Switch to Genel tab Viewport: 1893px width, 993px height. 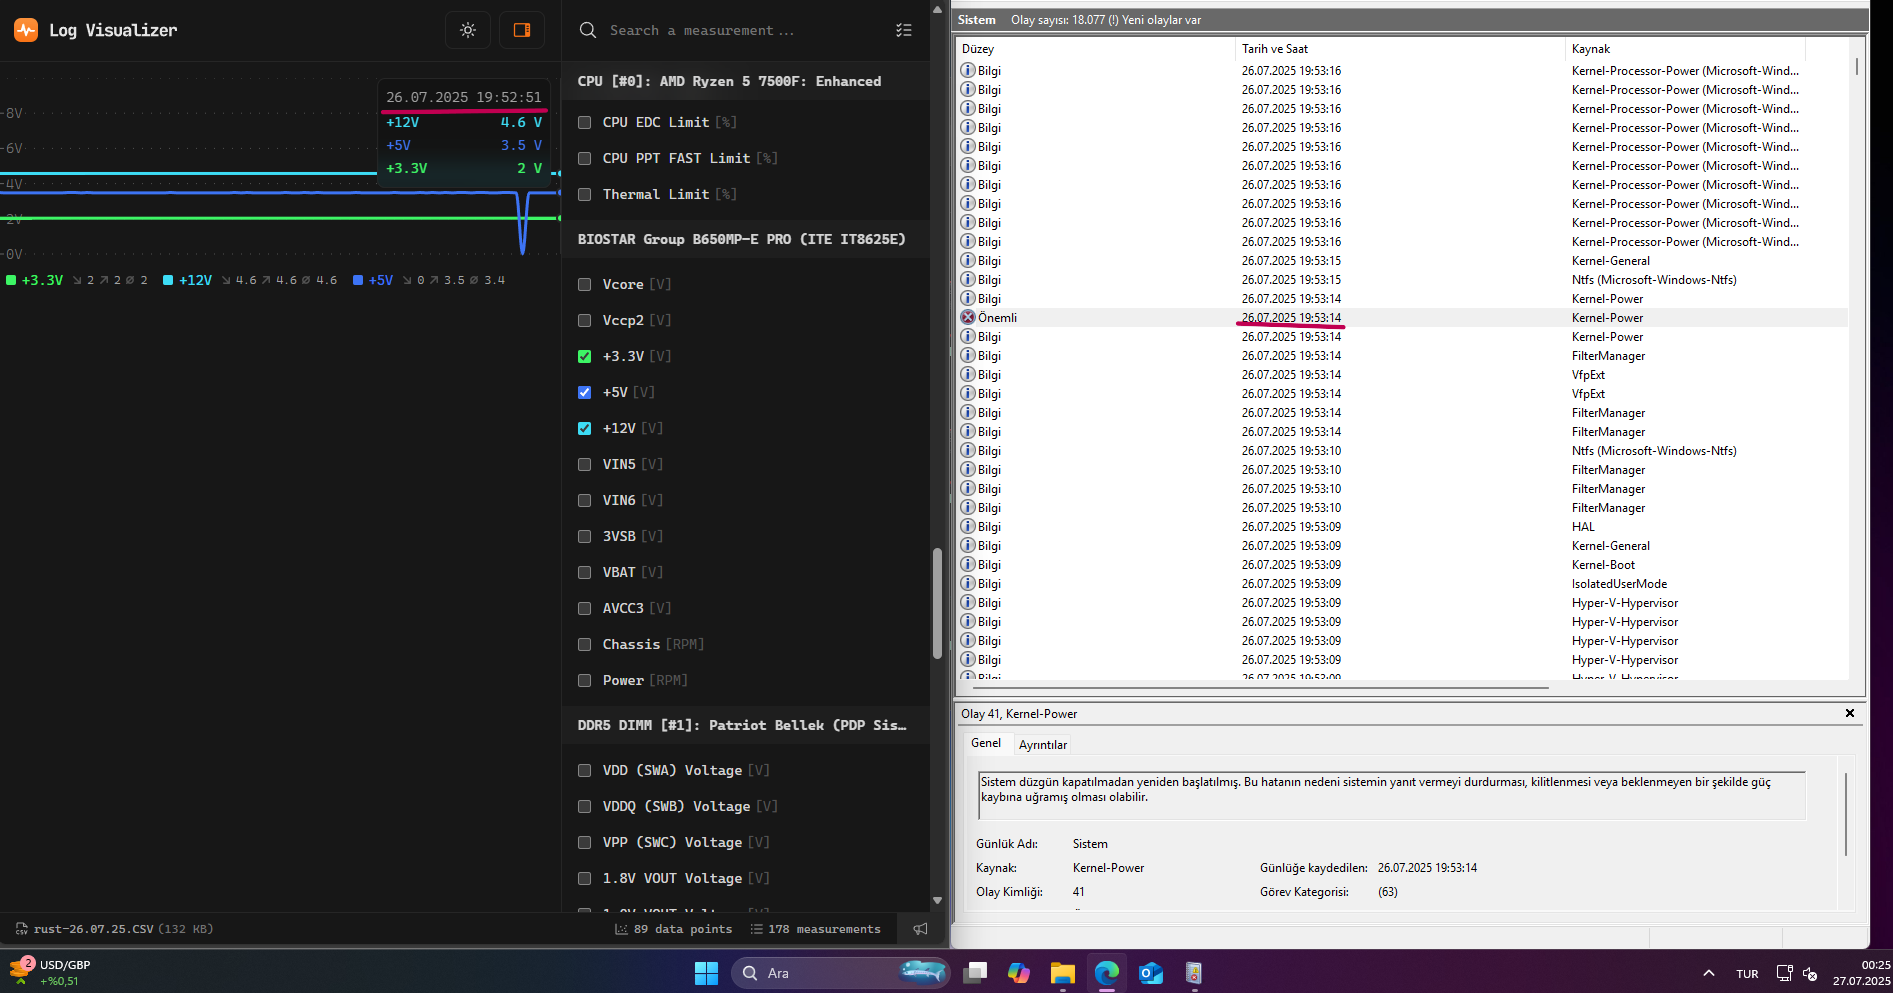click(x=986, y=743)
